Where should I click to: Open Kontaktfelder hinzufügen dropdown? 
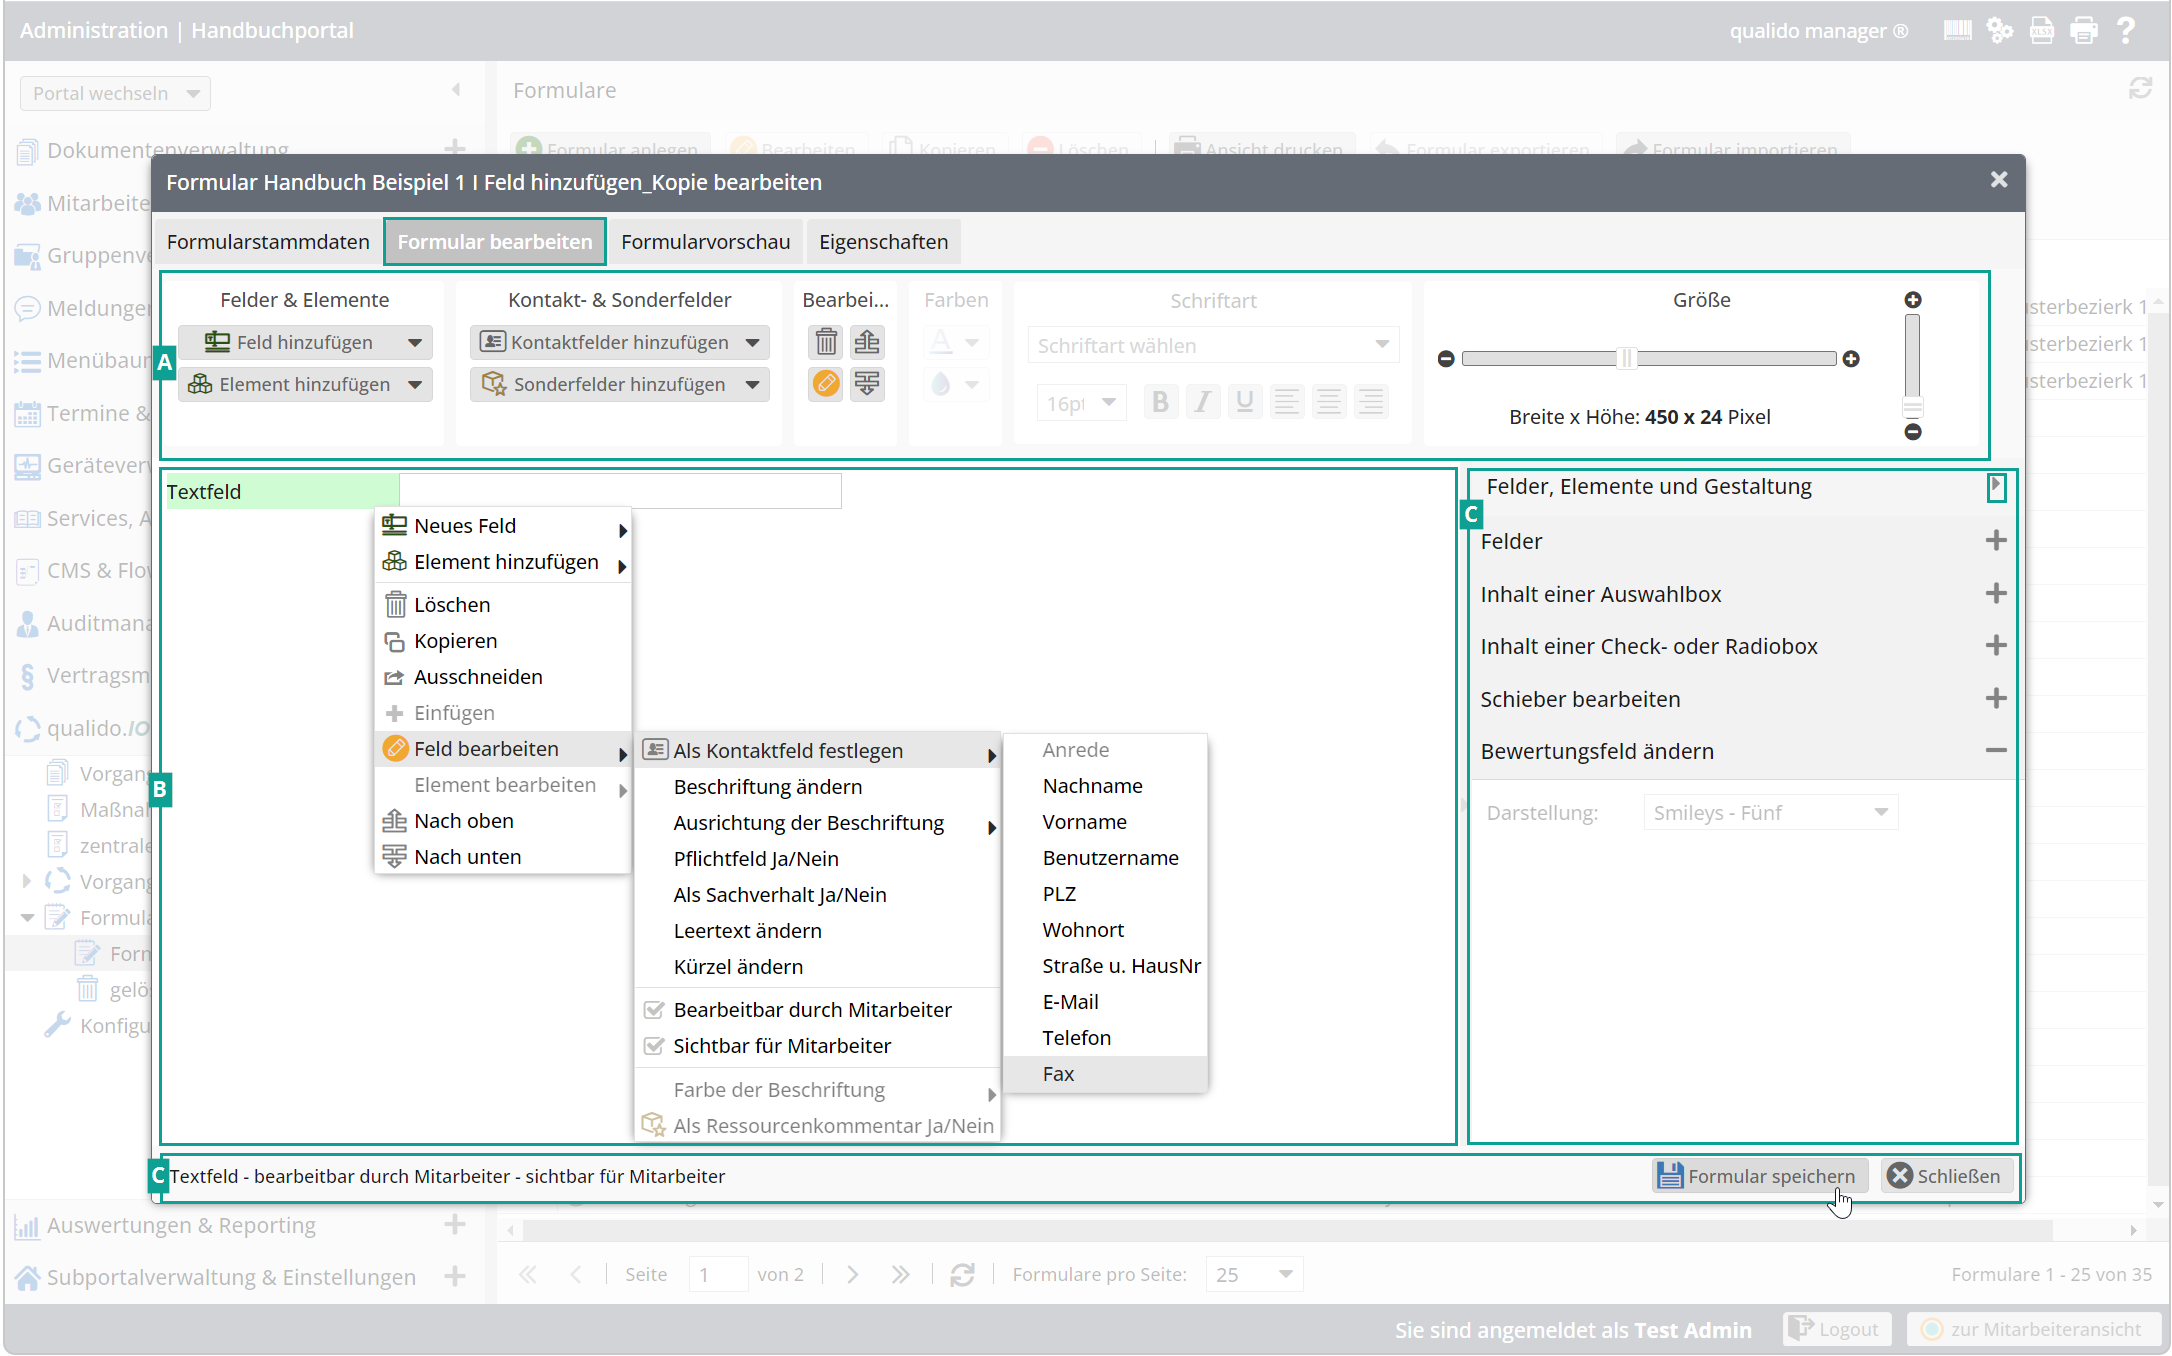click(x=620, y=342)
